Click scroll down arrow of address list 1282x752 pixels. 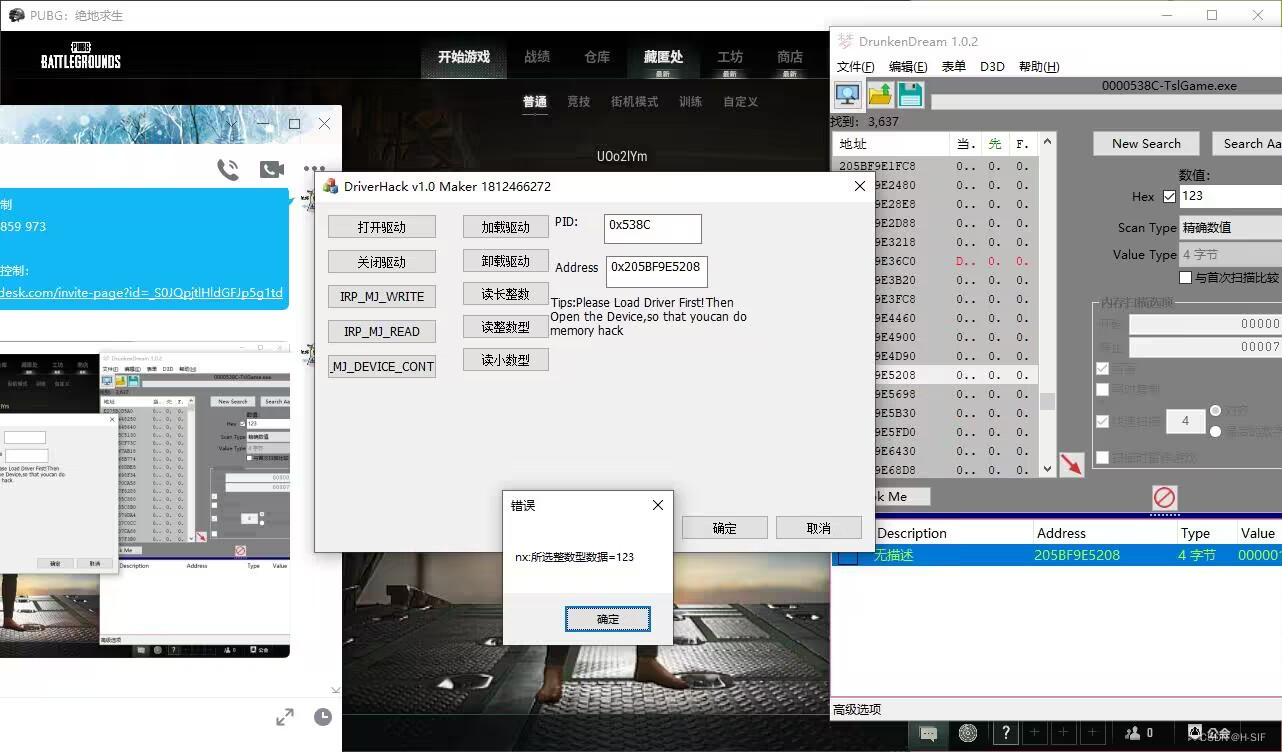tap(1047, 468)
